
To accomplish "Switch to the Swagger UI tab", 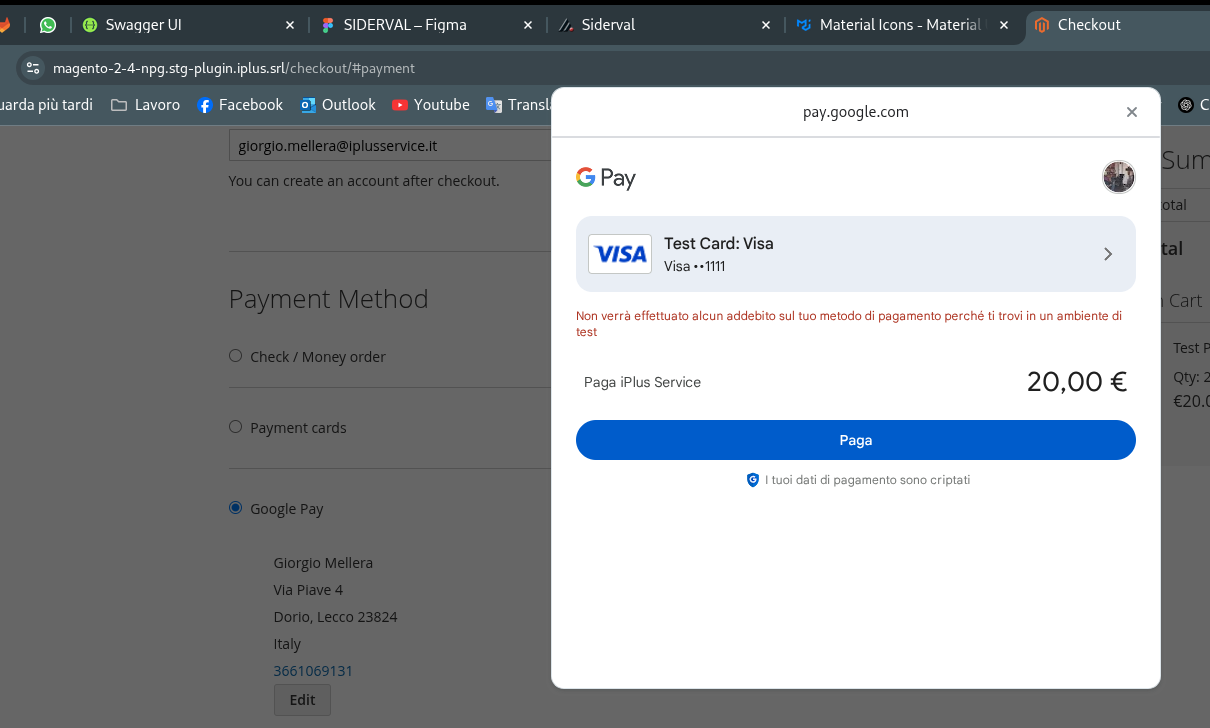I will 180,25.
